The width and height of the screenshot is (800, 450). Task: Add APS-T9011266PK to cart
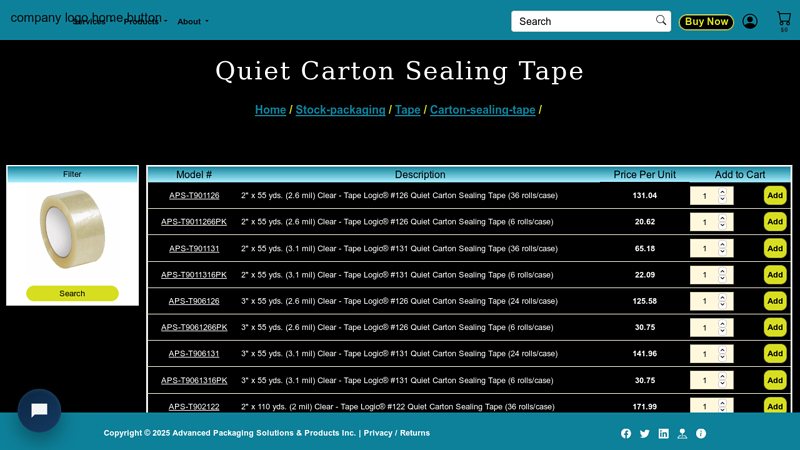coord(775,222)
